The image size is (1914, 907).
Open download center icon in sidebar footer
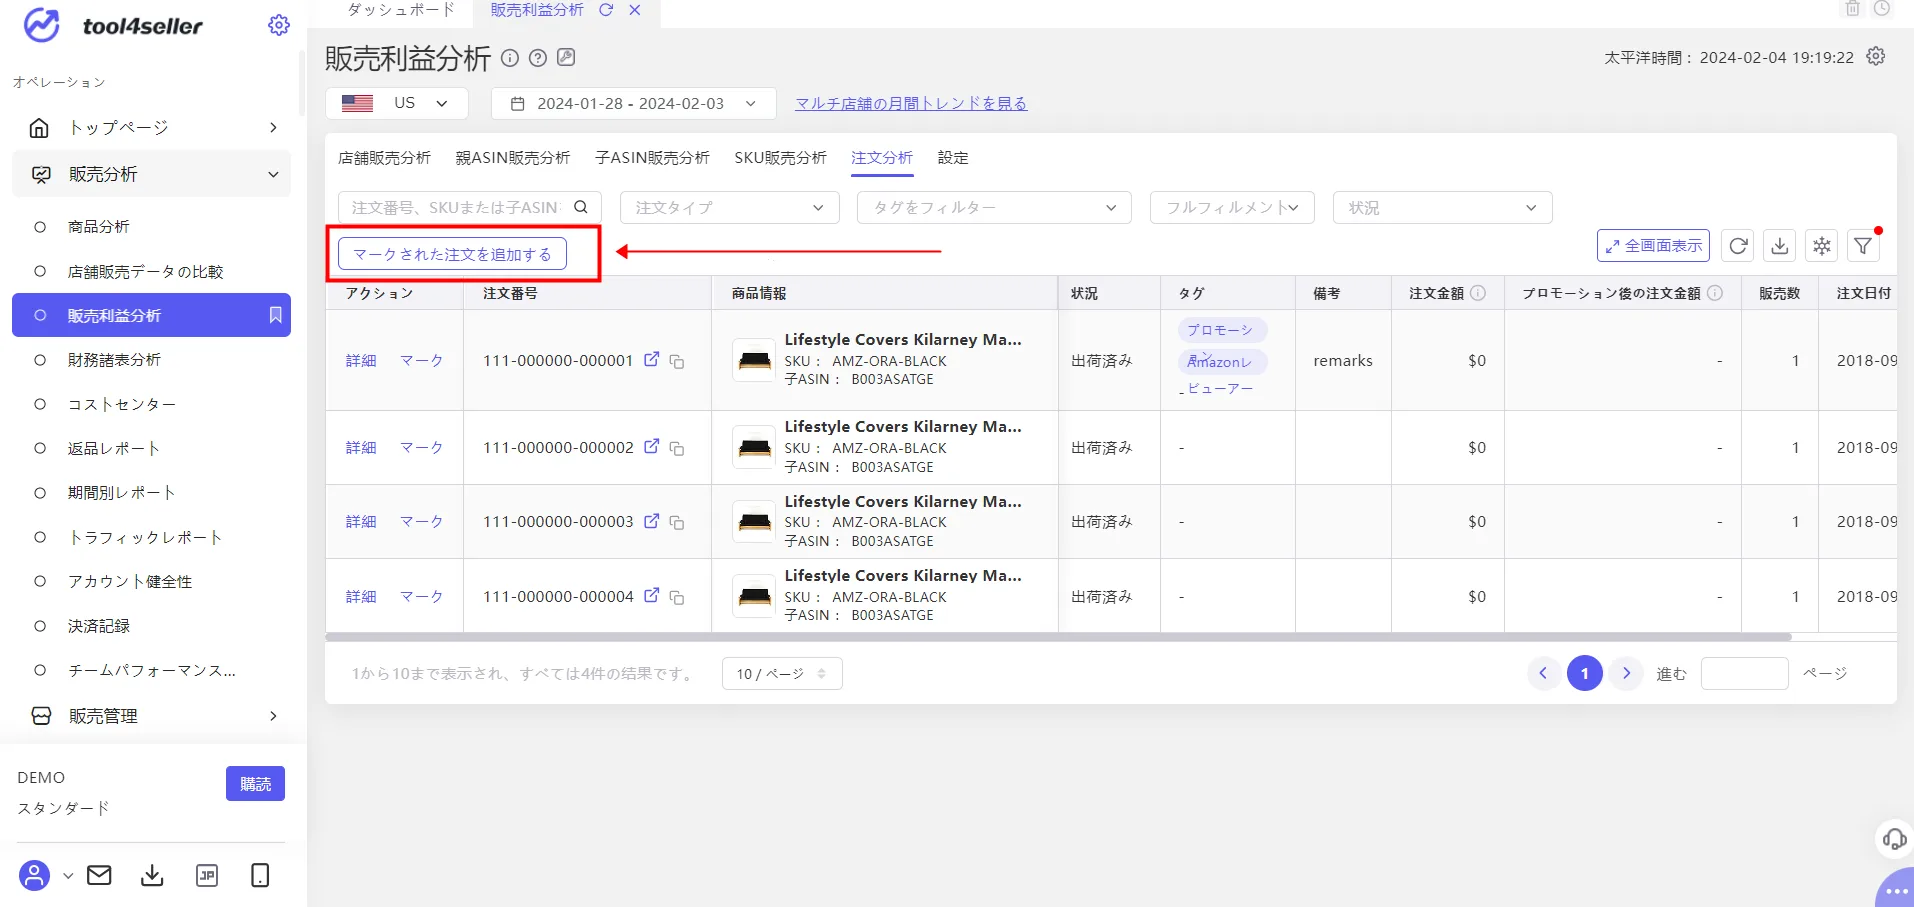[x=152, y=875]
